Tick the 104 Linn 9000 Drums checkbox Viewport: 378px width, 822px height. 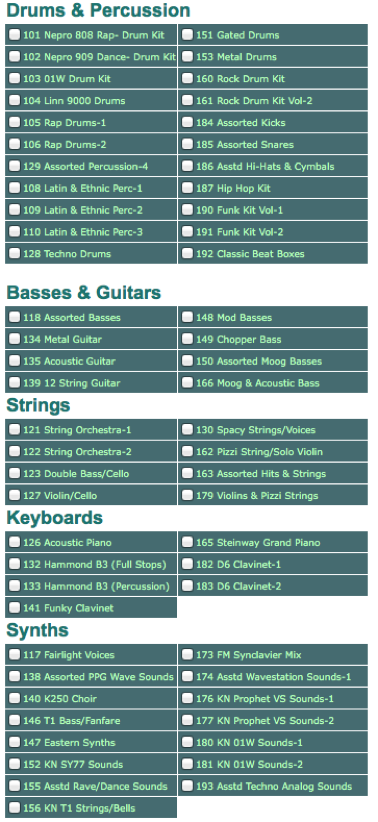(x=15, y=101)
